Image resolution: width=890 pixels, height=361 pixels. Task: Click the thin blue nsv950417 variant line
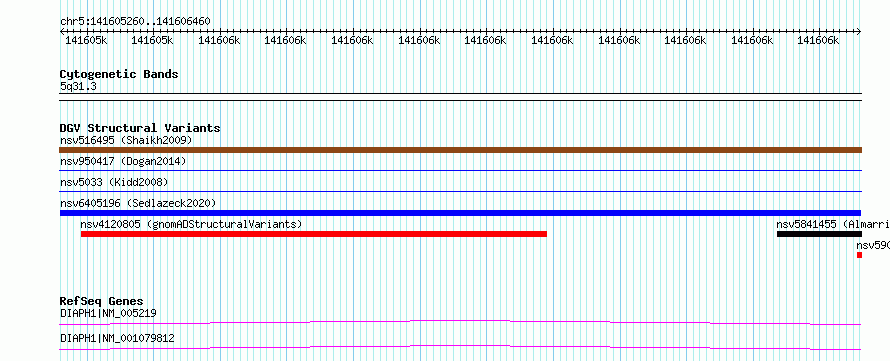[460, 170]
